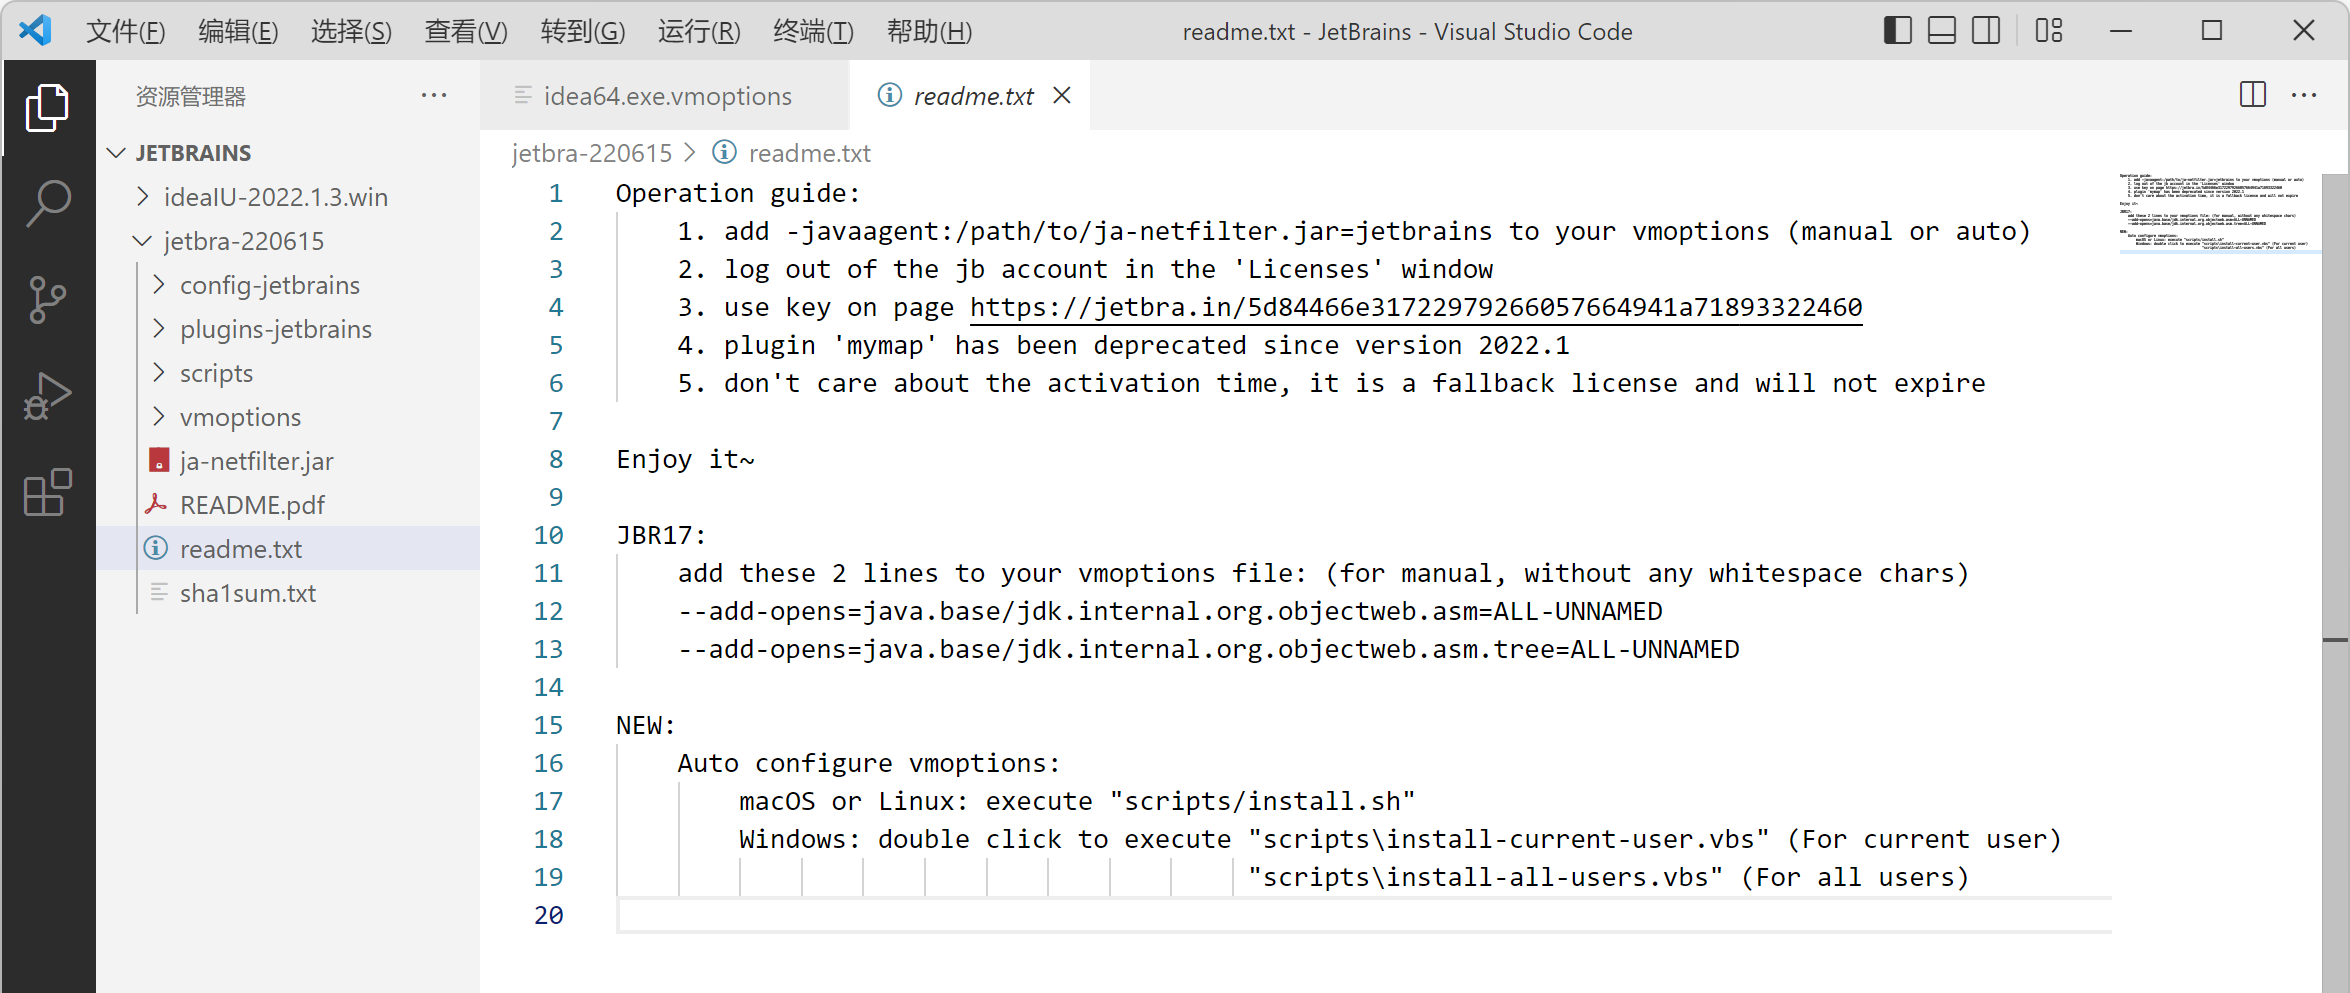Viewport: 2350px width, 993px height.
Task: Open the Run and Debug view
Action: (47, 396)
